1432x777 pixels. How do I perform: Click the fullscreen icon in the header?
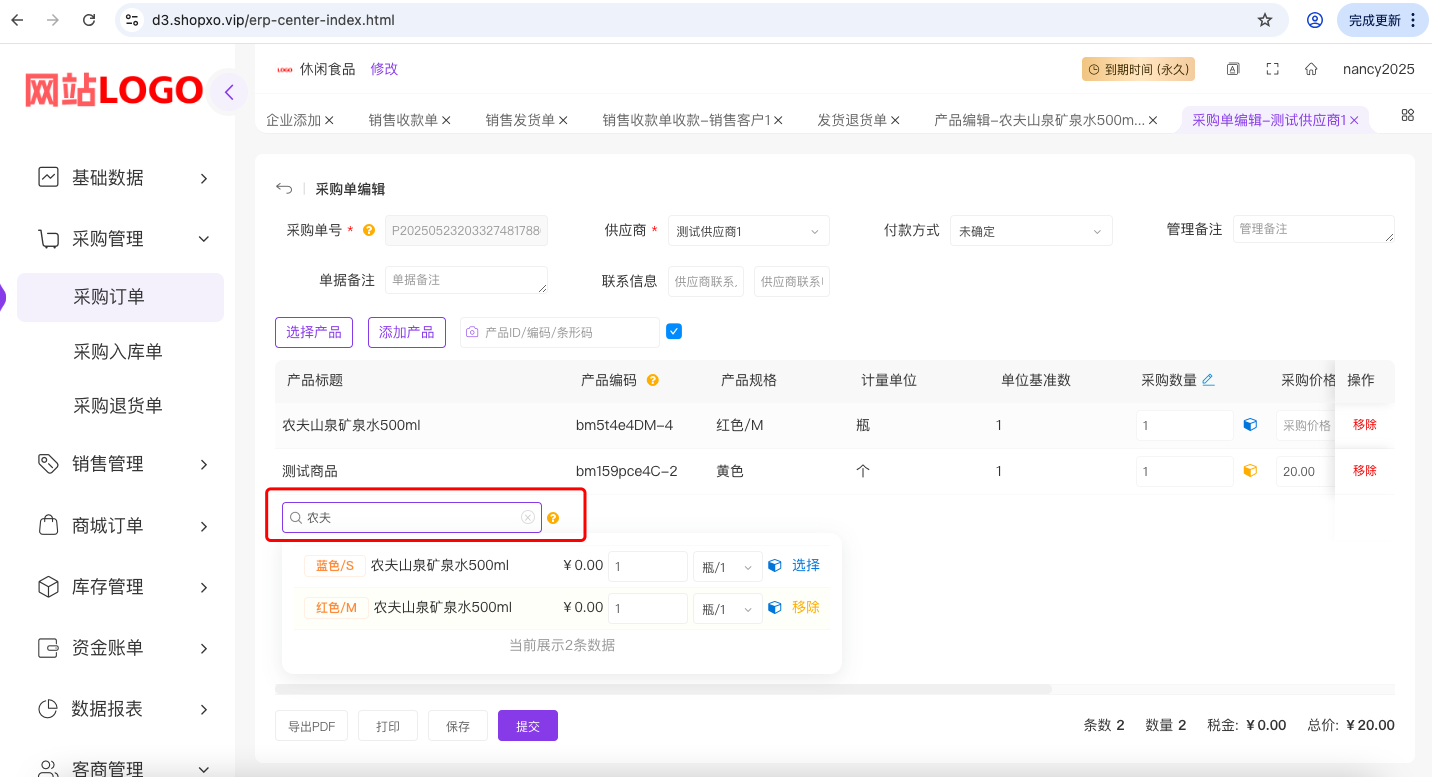pos(1273,69)
